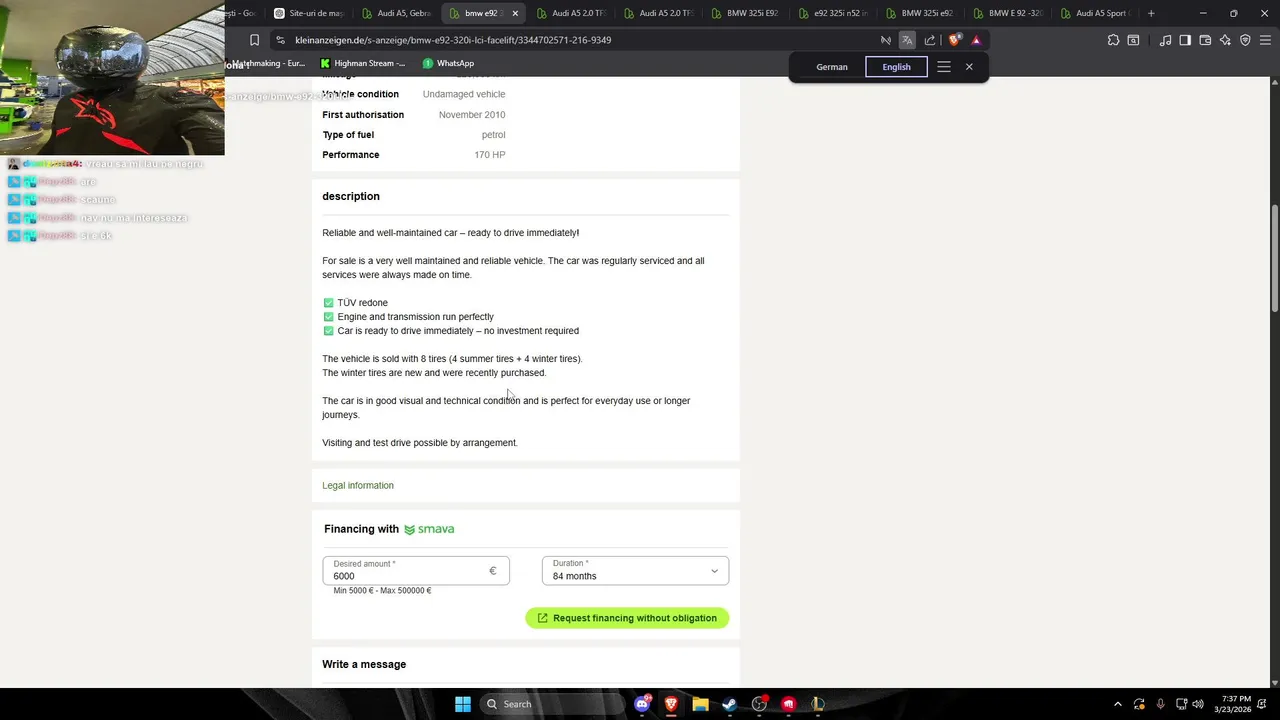Click the music note media control icon
1280x720 pixels.
[1165, 40]
